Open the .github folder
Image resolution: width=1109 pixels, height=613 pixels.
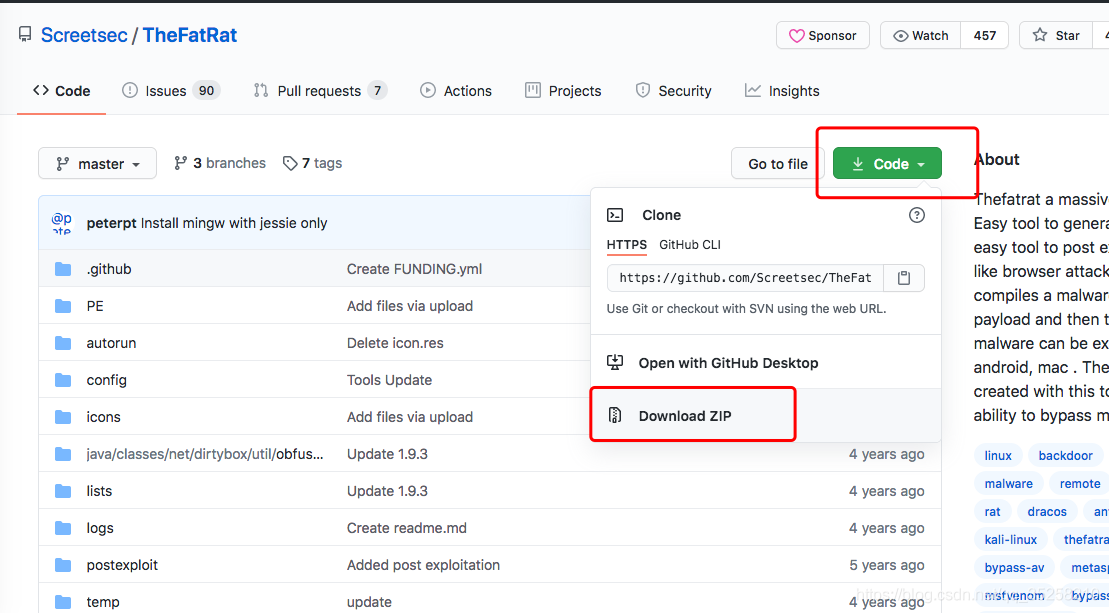click(x=109, y=269)
